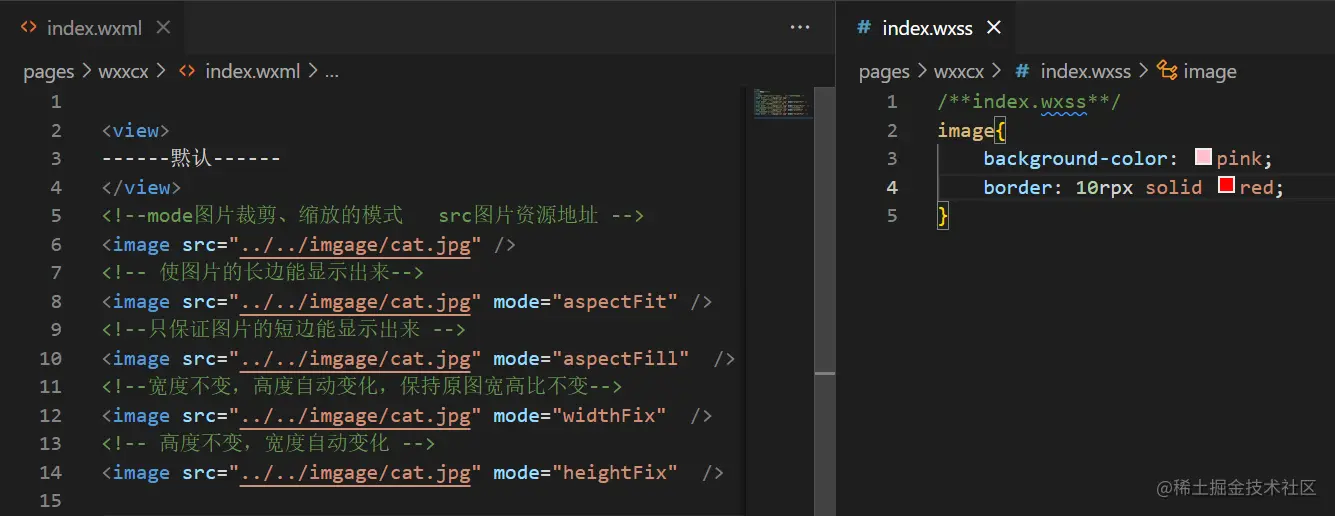Open the 'image' symbol breadcrumb

tap(1209, 71)
